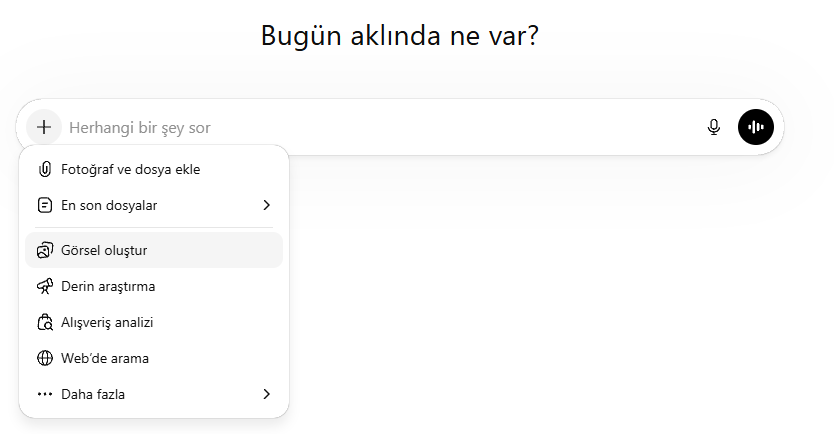The height and width of the screenshot is (434, 834).
Task: Open the Daha fazla menu entry
Action: [93, 394]
